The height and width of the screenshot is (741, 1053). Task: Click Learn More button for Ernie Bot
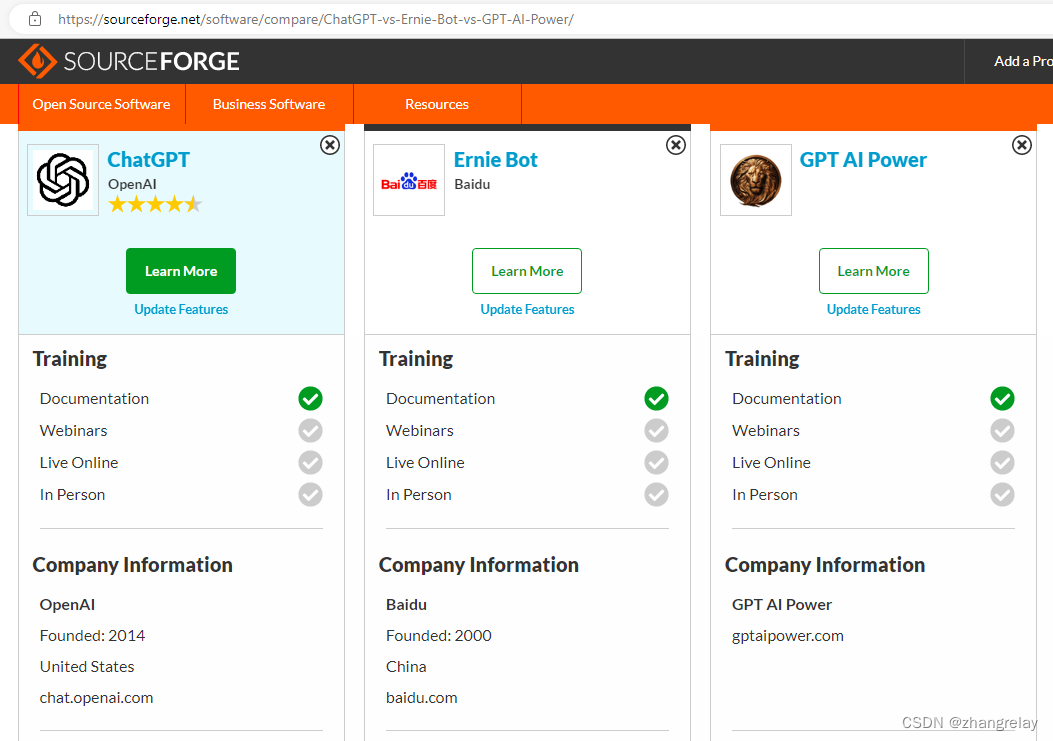tap(527, 271)
